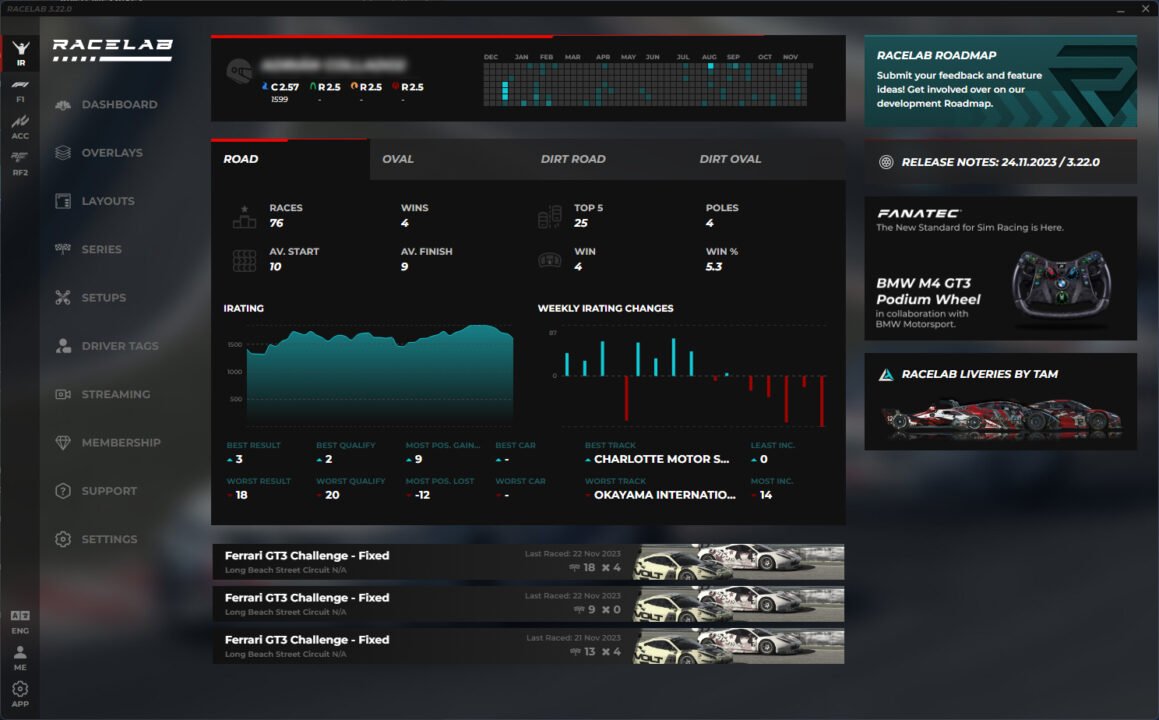Open the race last raced 21 Nov 2023
Image resolution: width=1159 pixels, height=720 pixels.
(x=528, y=646)
